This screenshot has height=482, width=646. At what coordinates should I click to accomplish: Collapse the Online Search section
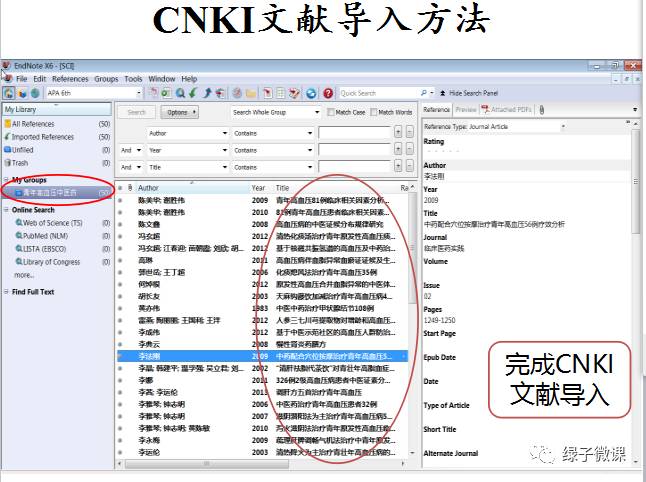tap(6, 210)
